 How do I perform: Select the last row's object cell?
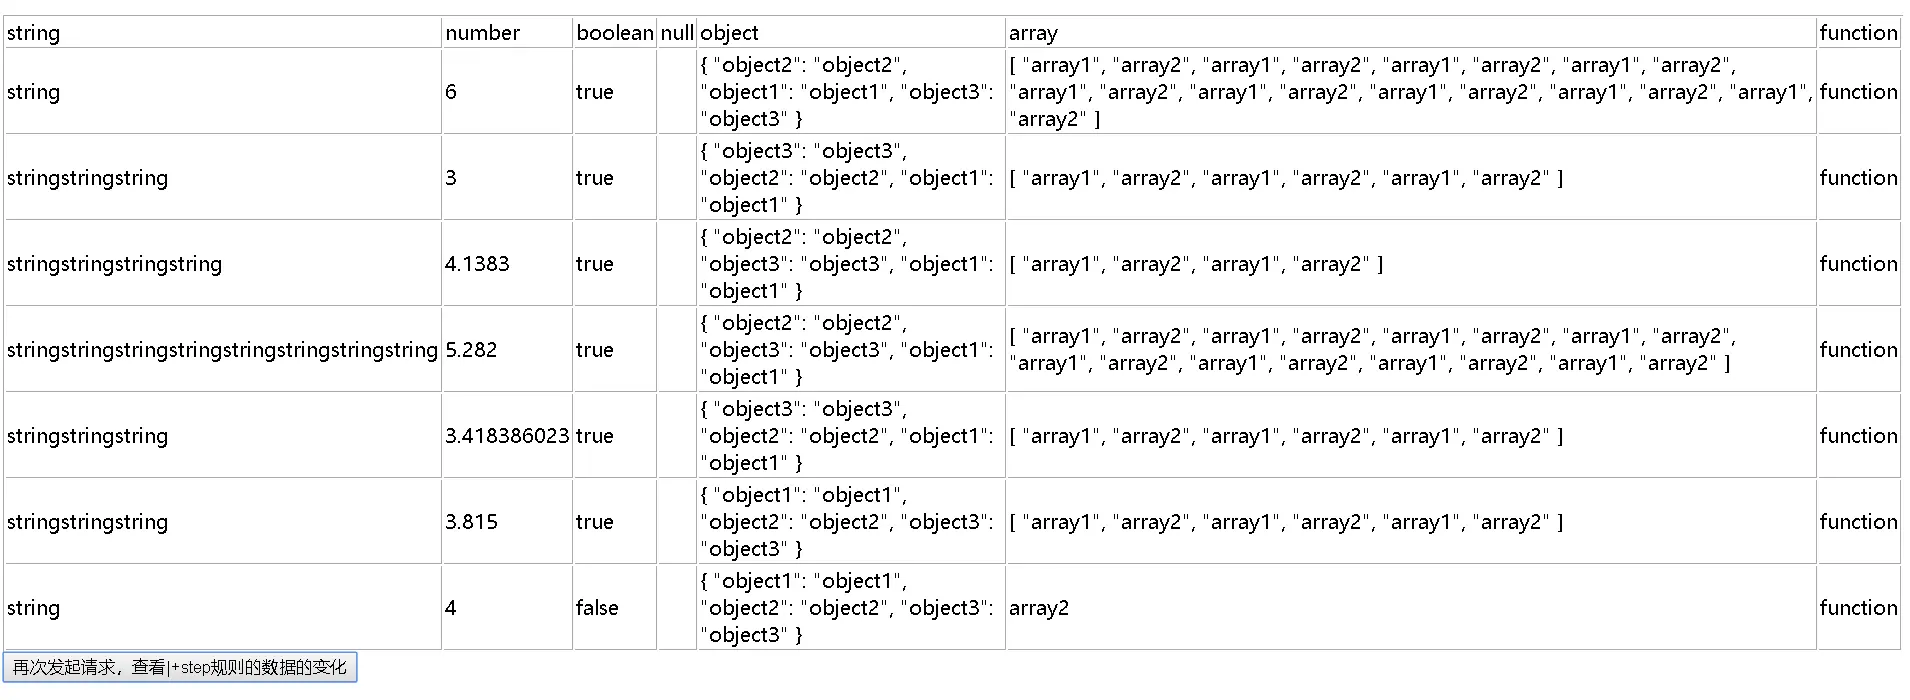pyautogui.click(x=851, y=608)
